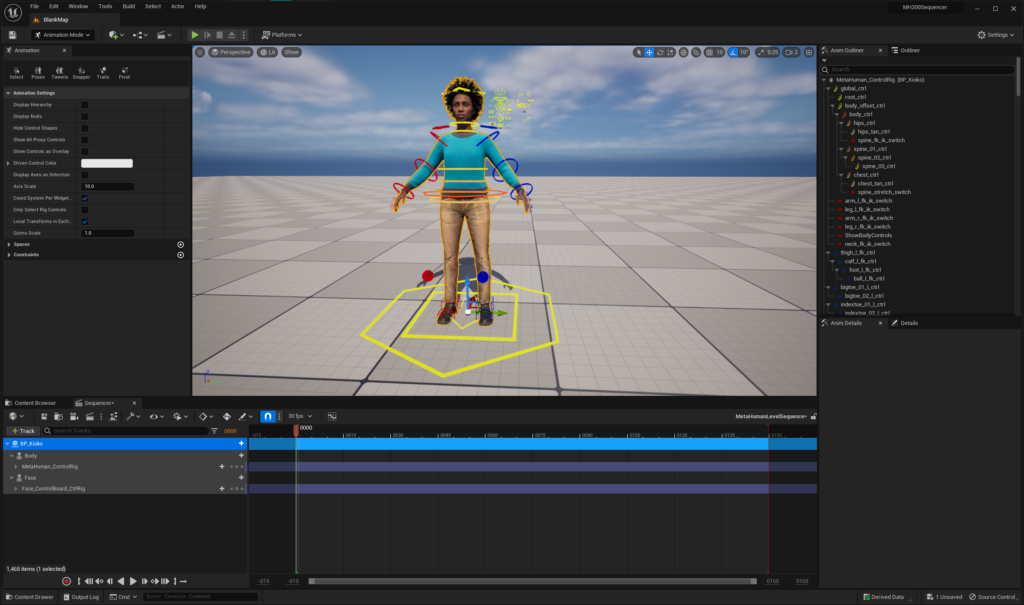Image resolution: width=1024 pixels, height=605 pixels.
Task: Enable the Display Hierarchy checkbox
Action: pyautogui.click(x=84, y=105)
